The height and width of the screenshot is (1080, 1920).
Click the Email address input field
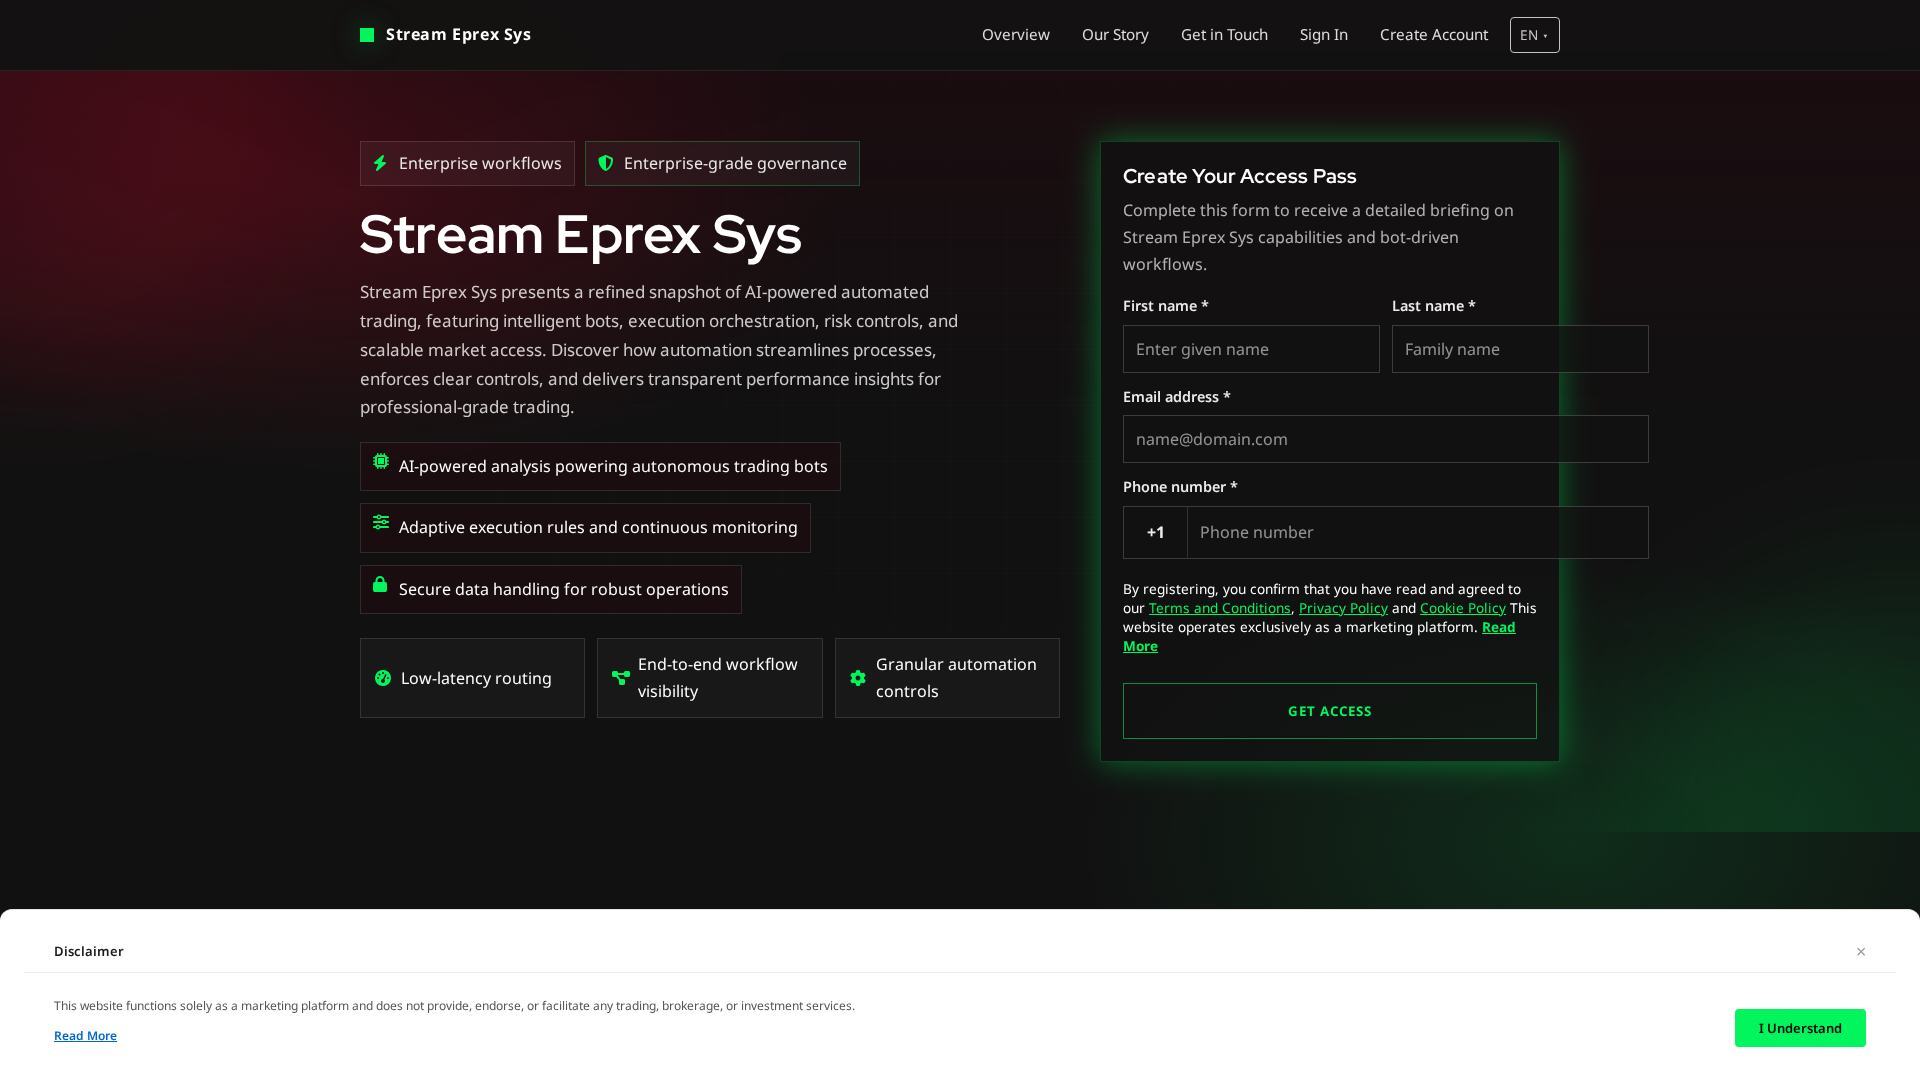[1385, 439]
